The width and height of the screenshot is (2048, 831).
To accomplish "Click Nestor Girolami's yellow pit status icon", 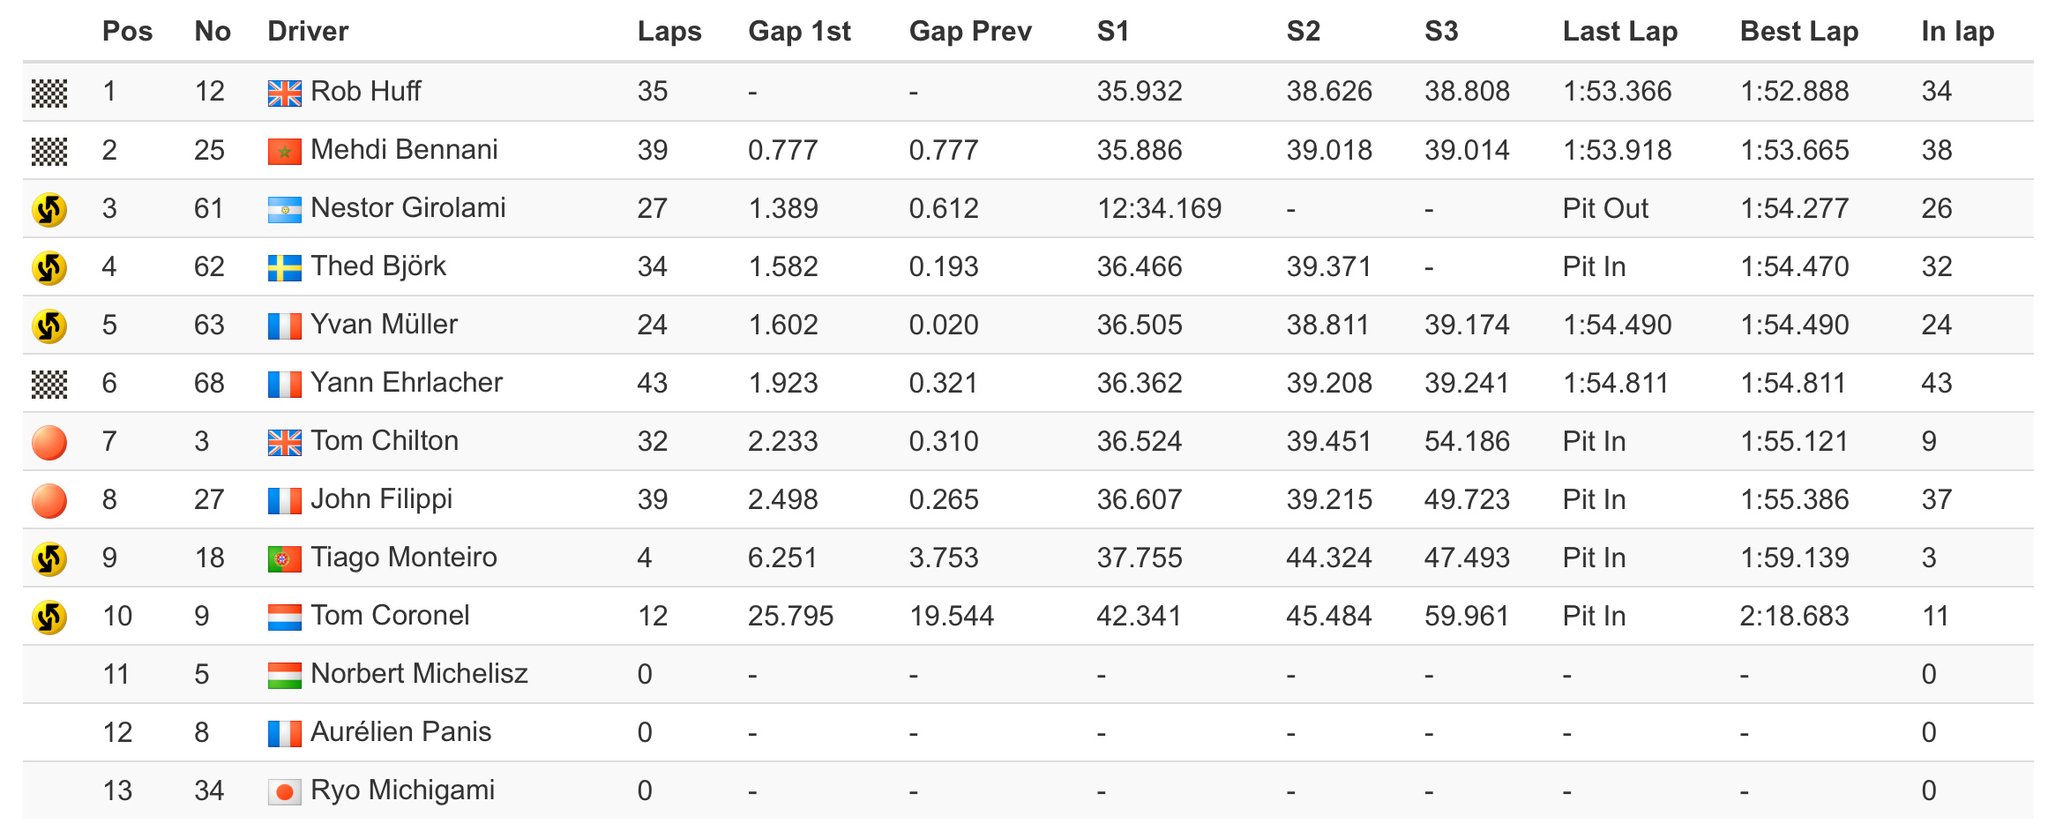I will click(x=49, y=209).
